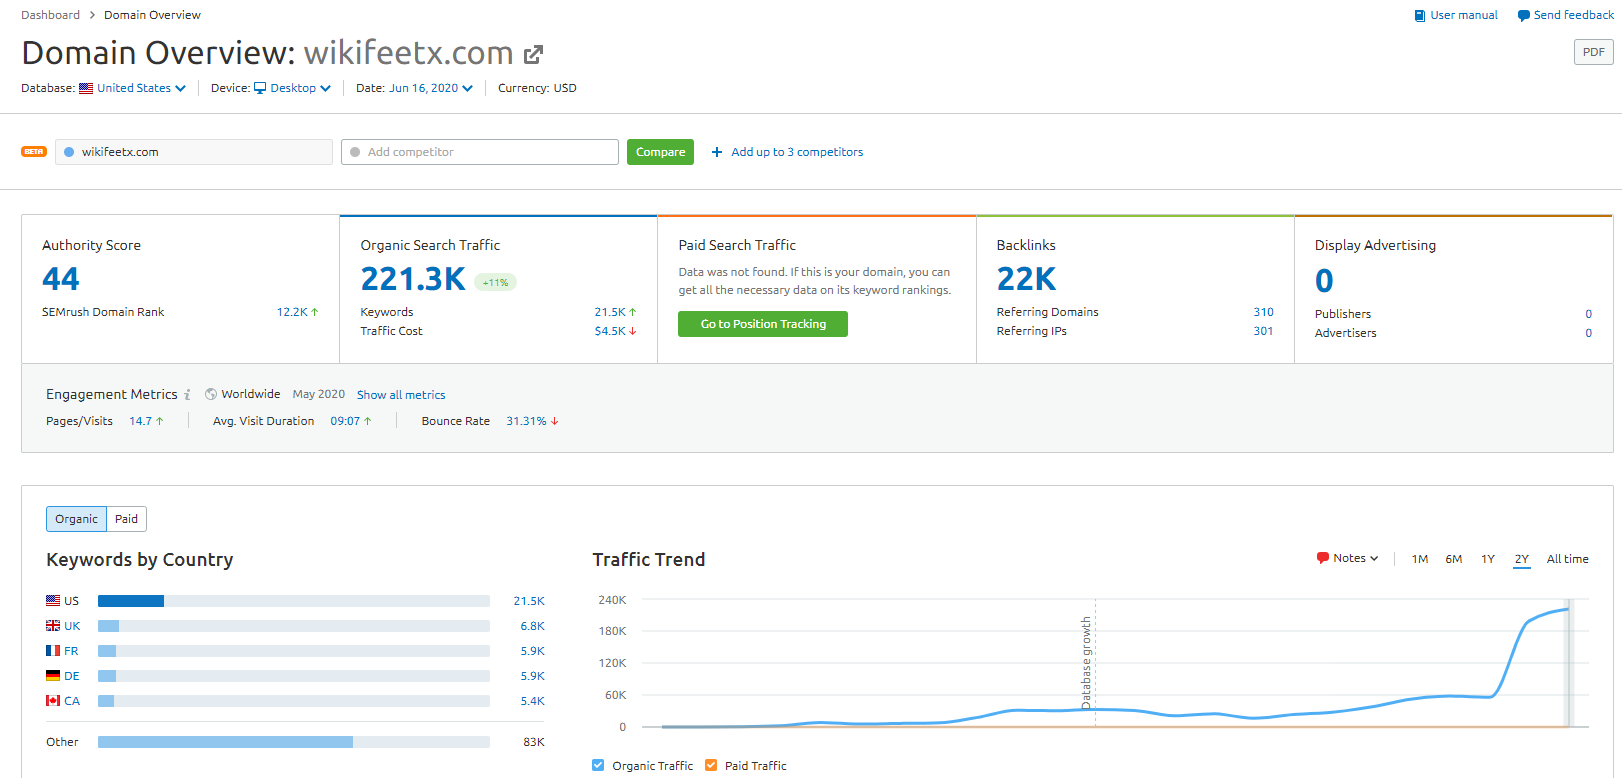Viewport: 1622px width, 778px height.
Task: Select the All time traffic trend range
Action: click(x=1568, y=559)
